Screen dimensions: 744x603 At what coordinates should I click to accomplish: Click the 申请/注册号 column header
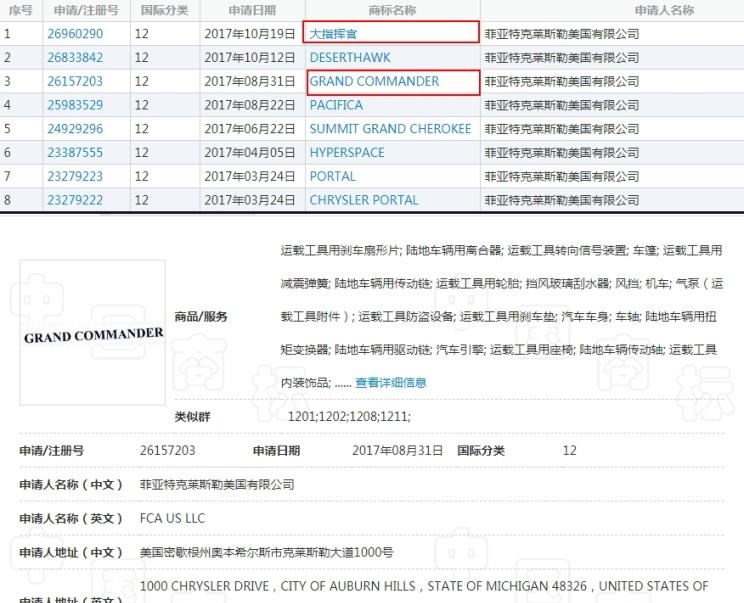[86, 10]
